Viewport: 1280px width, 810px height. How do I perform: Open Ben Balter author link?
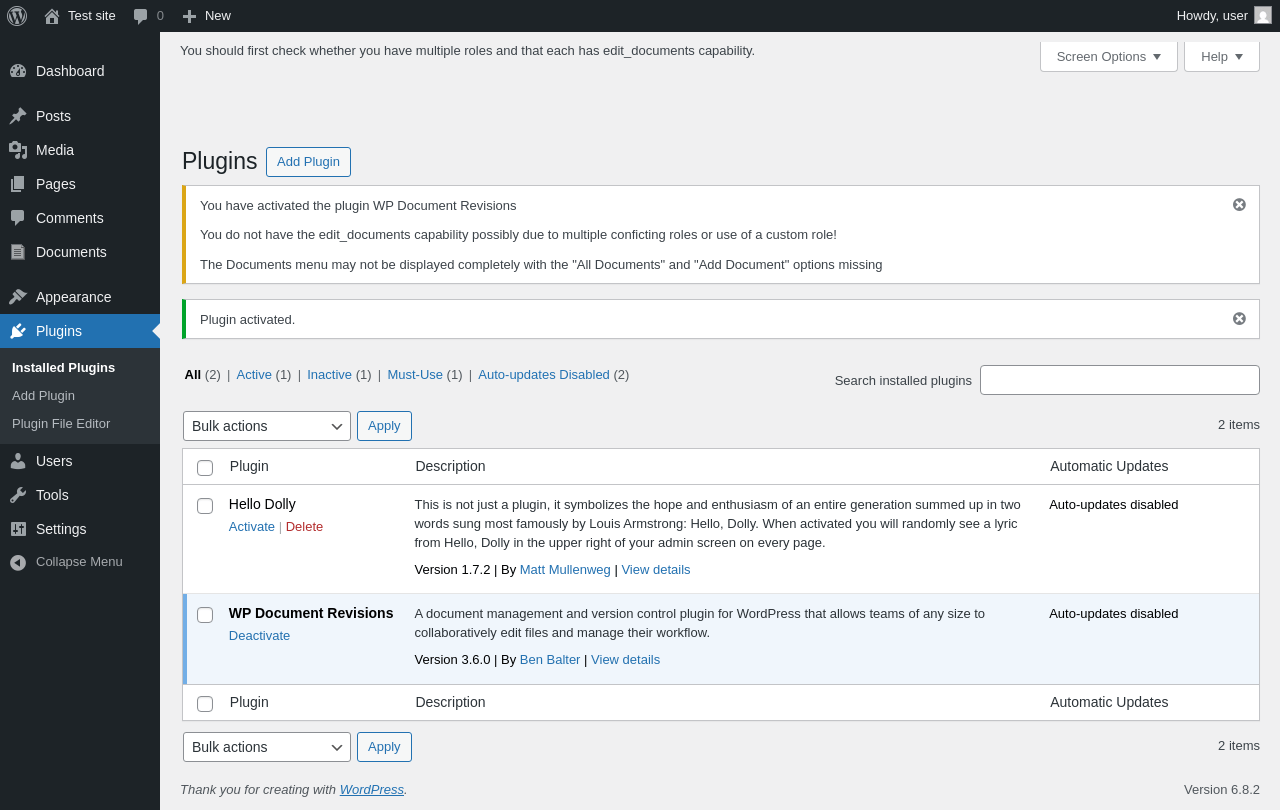point(550,660)
